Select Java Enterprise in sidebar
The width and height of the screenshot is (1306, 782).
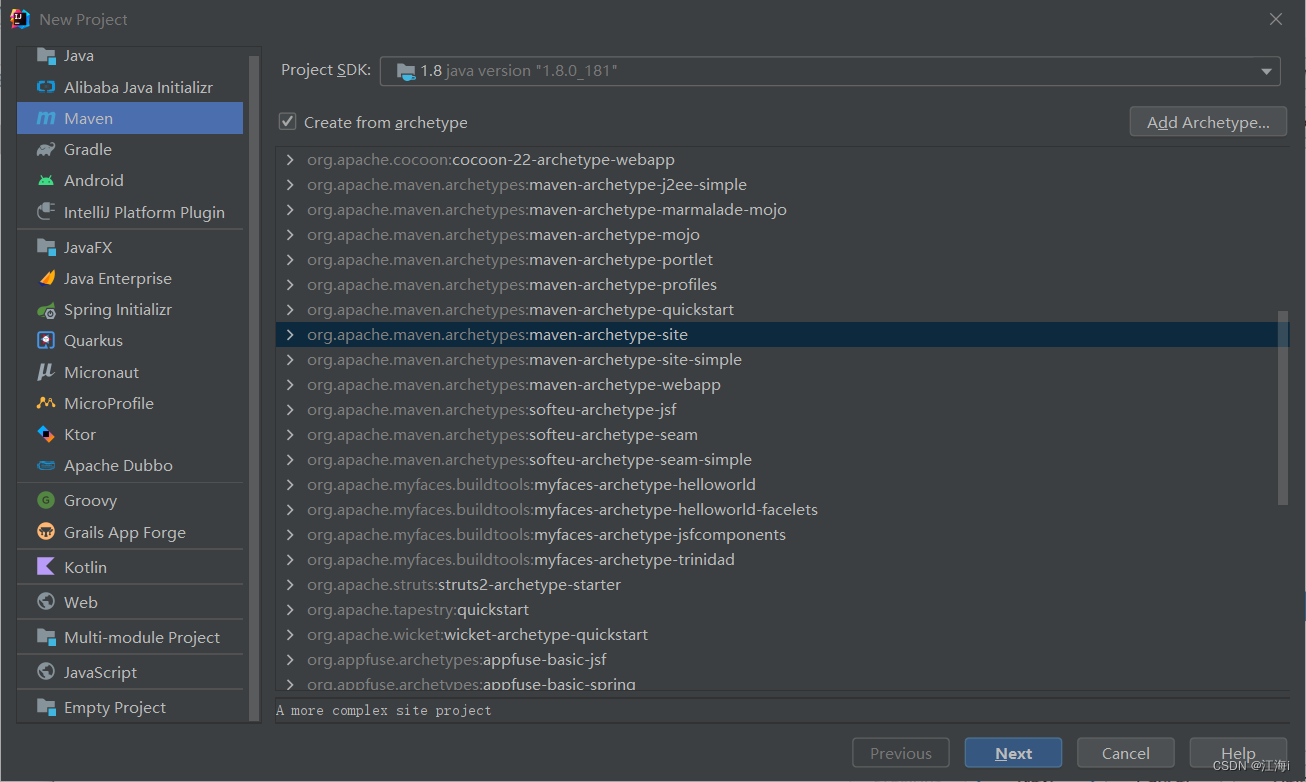pyautogui.click(x=130, y=278)
